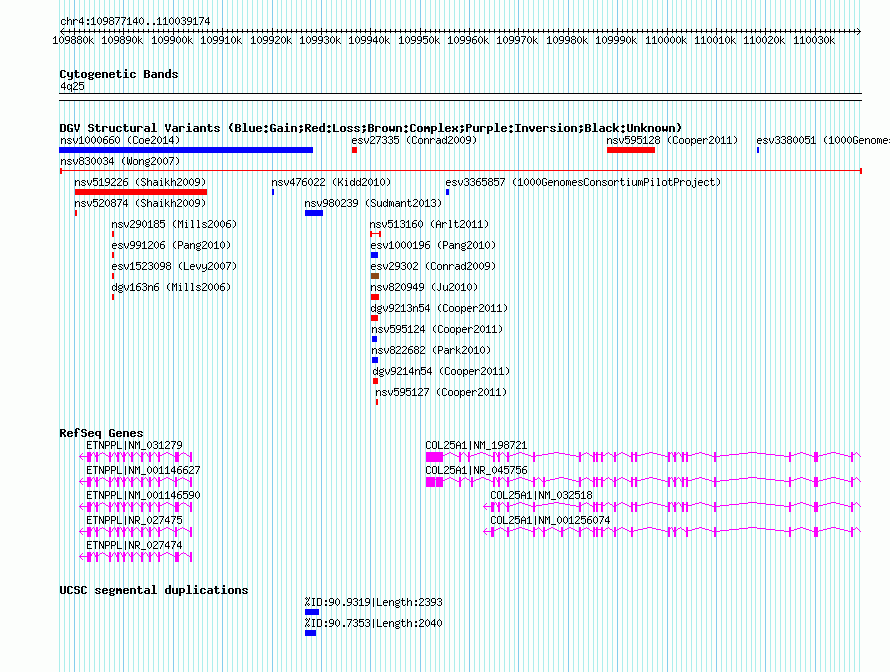Click esv991206 (Pang2010) label

pos(171,245)
